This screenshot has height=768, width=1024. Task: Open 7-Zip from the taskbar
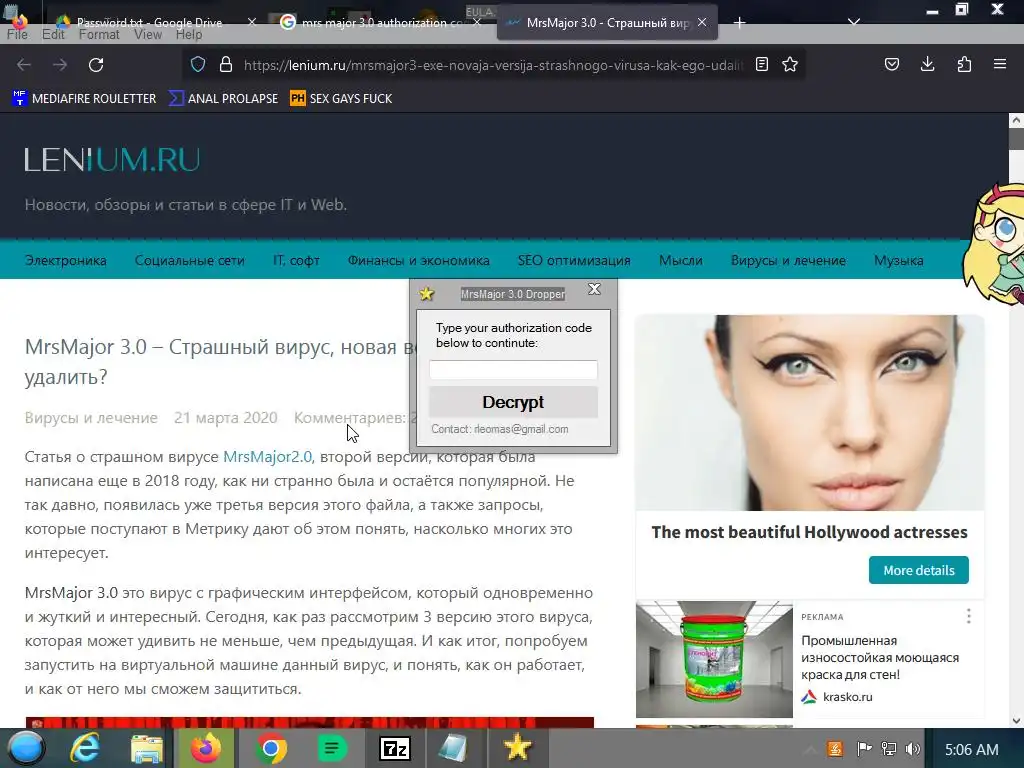[395, 748]
